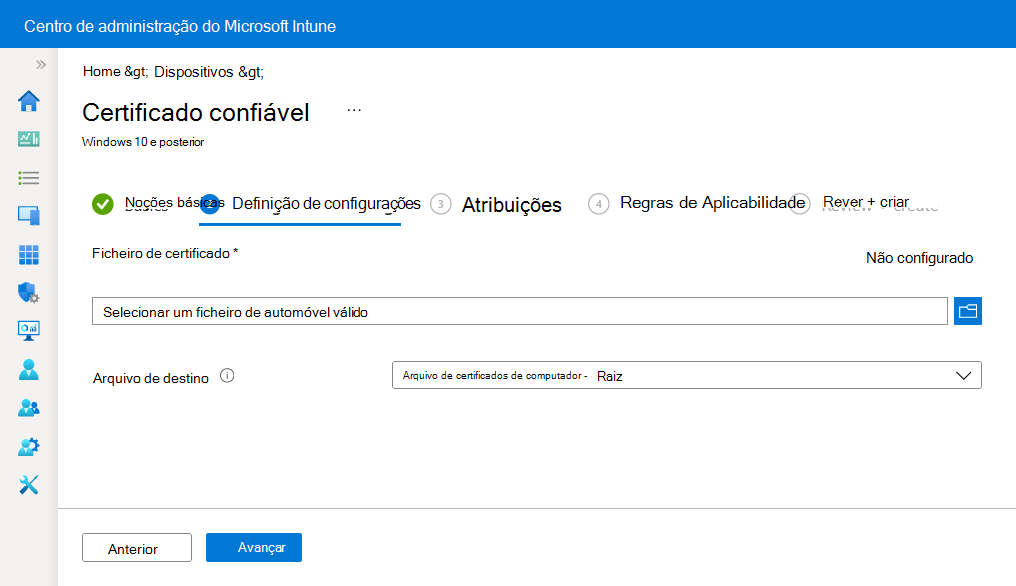Screen dimensions: 1016x586
Task: Click the certificate file input field
Action: [x=520, y=311]
